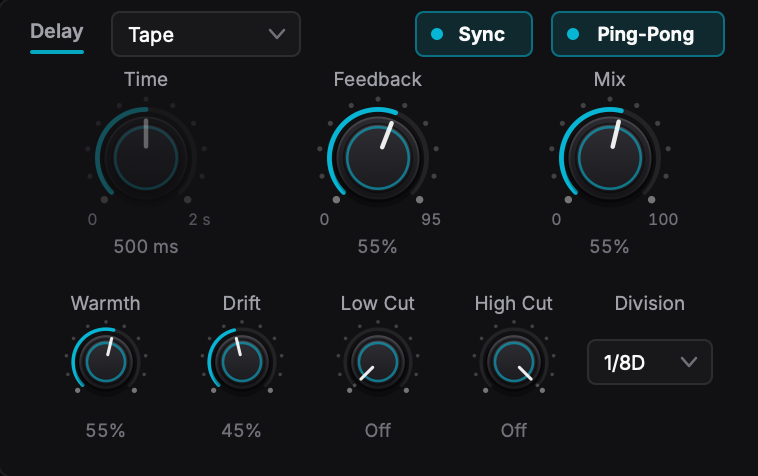Click the 95 maximum feedback label
758x476 pixels.
(431, 219)
